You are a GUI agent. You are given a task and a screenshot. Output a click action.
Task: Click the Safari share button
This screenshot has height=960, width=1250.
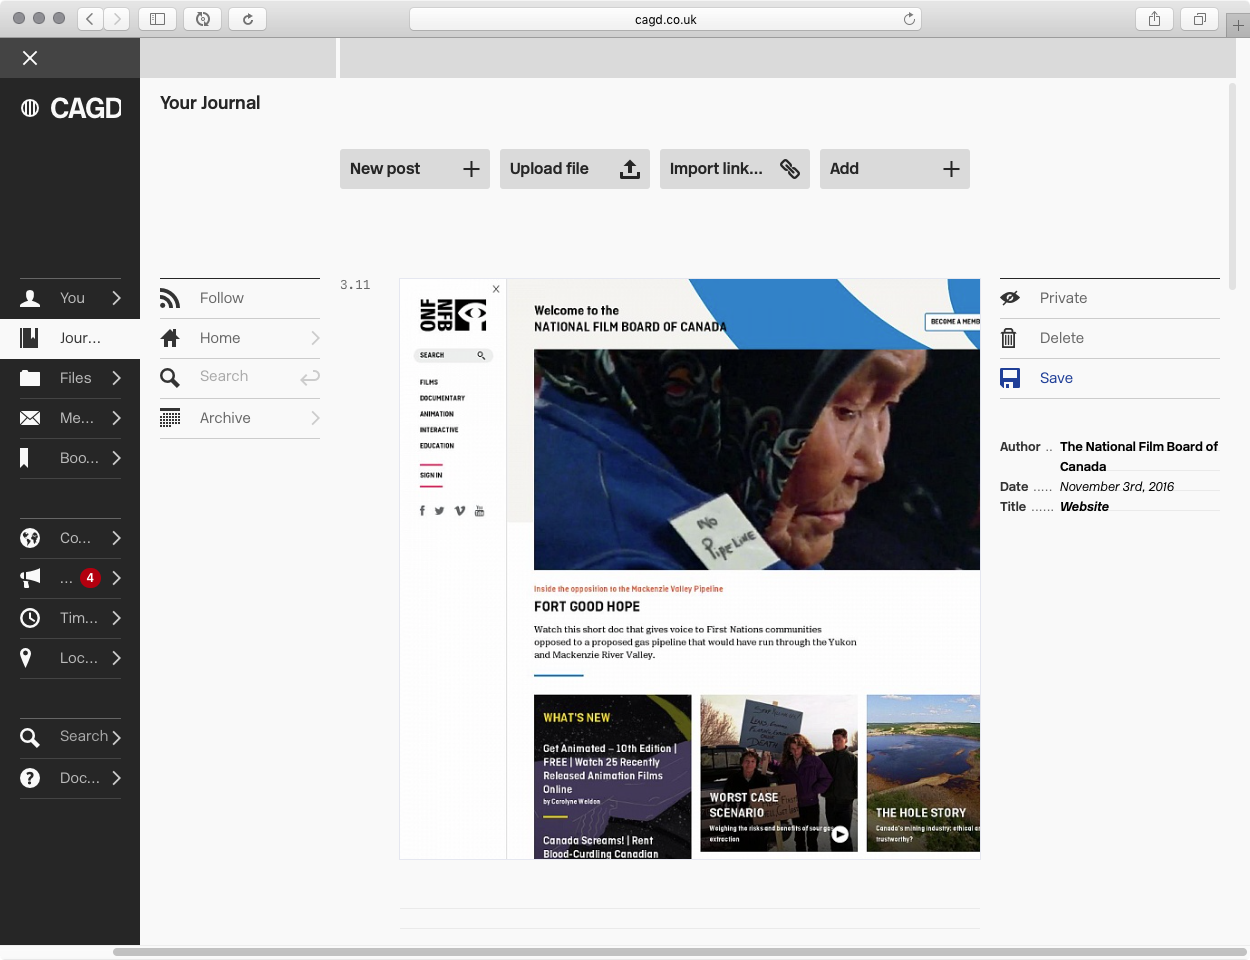(x=1154, y=19)
